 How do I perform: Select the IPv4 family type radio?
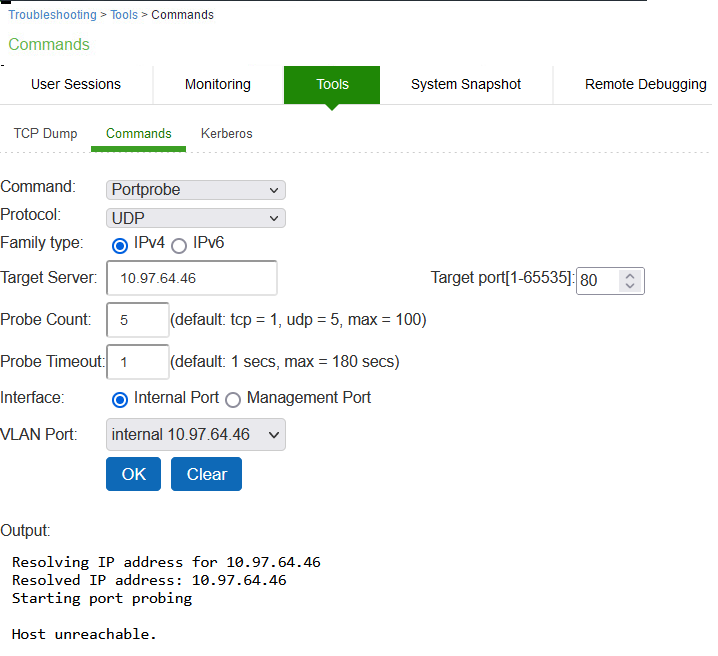[120, 246]
